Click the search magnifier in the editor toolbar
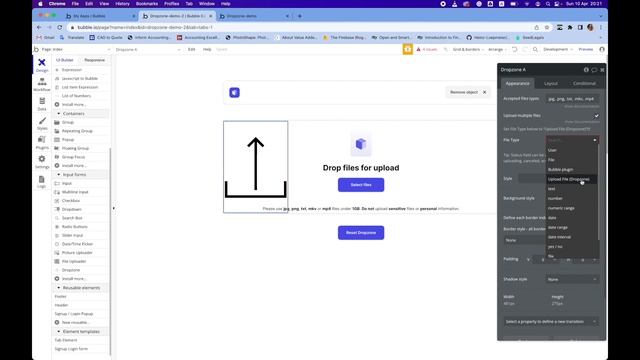This screenshot has width=640, height=360. coord(535,49)
